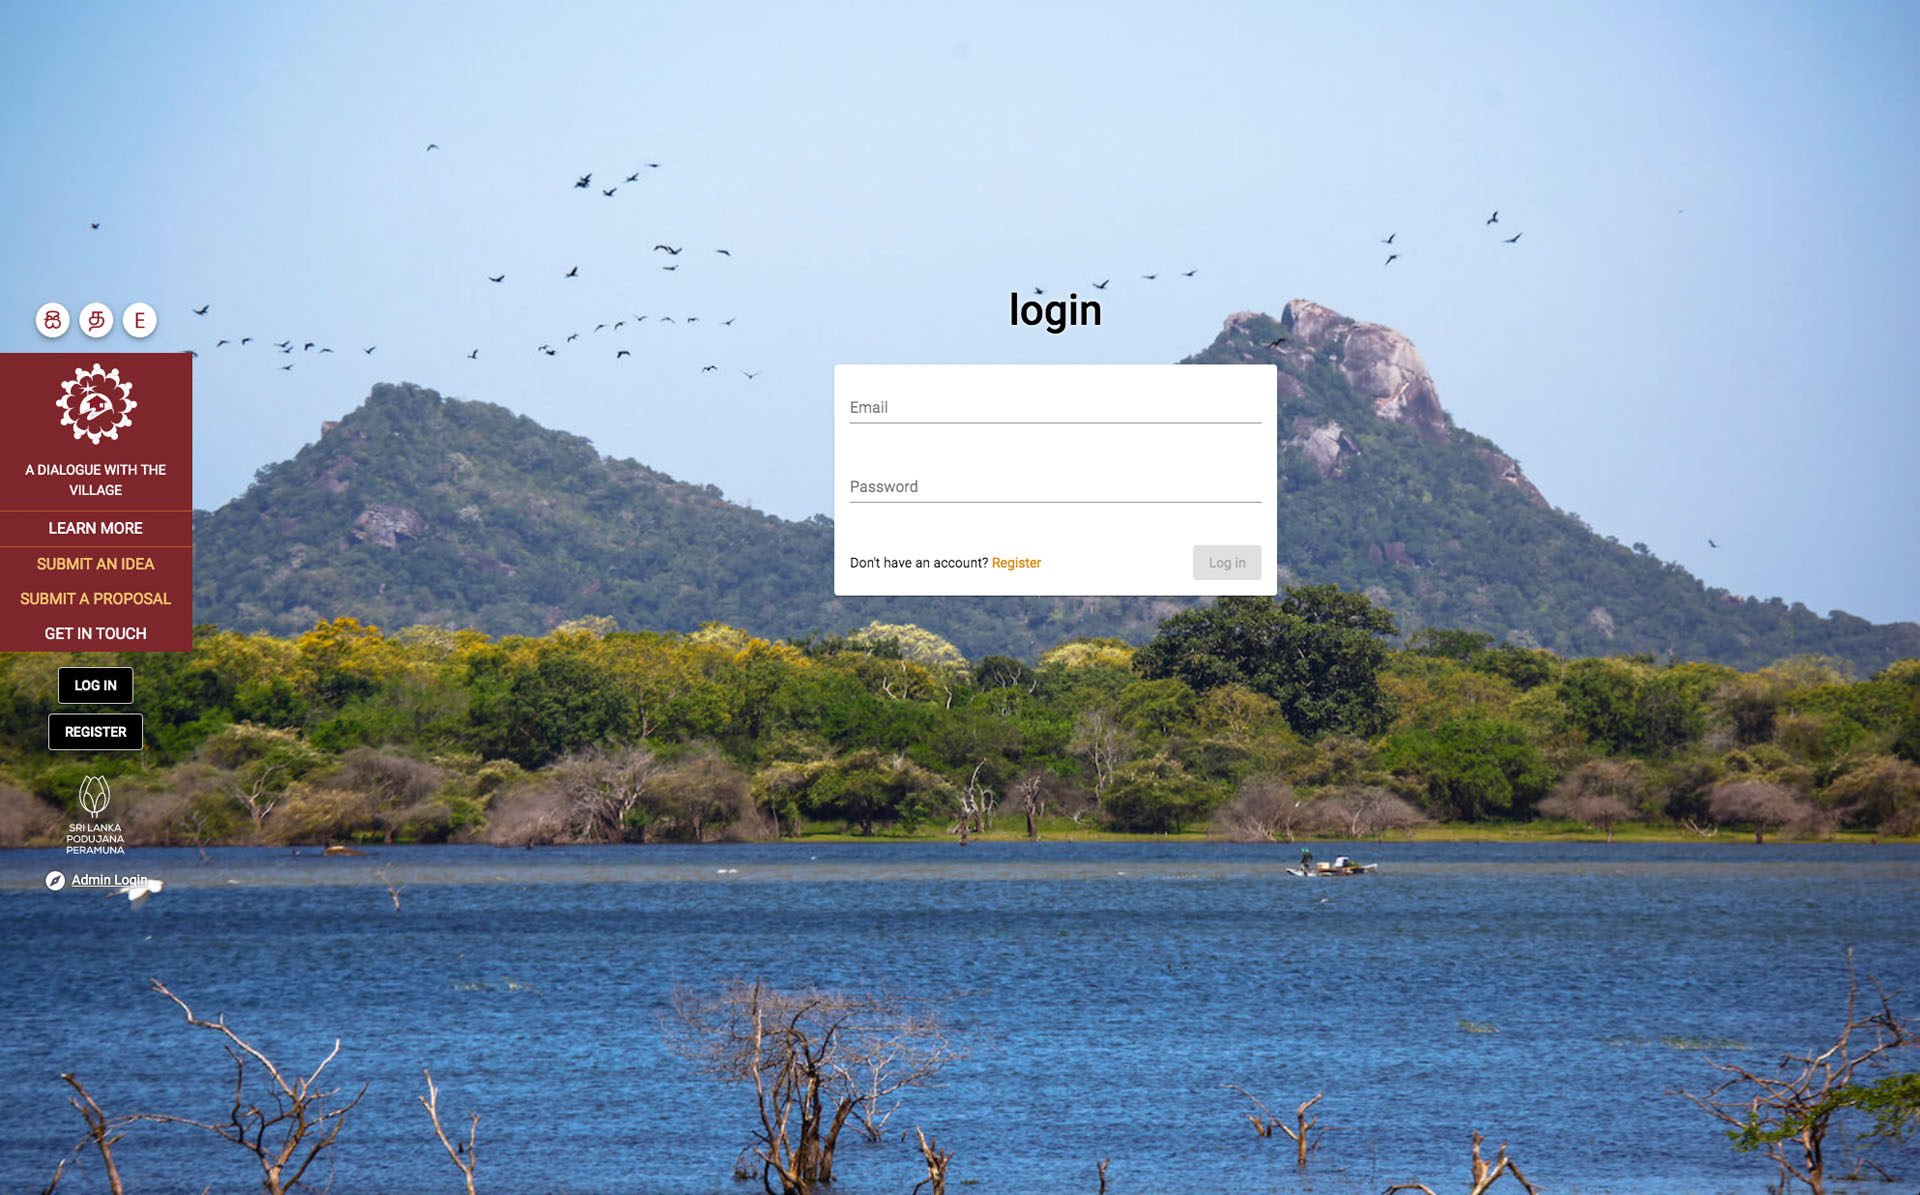Screen dimensions: 1920x1195
Task: Click the LOG IN button in sidebar
Action: pyautogui.click(x=95, y=684)
